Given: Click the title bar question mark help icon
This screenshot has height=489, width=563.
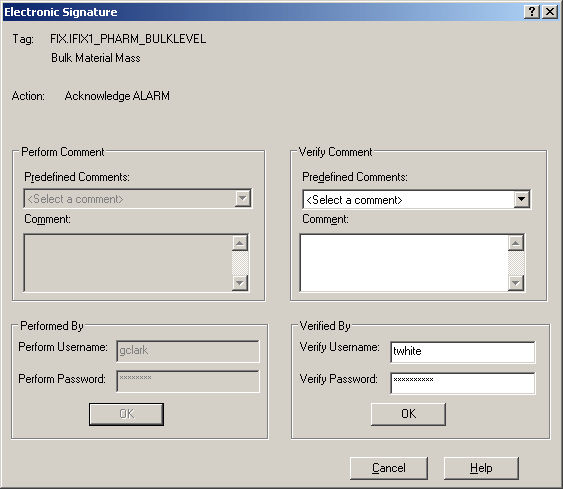Looking at the screenshot, I should pyautogui.click(x=532, y=12).
